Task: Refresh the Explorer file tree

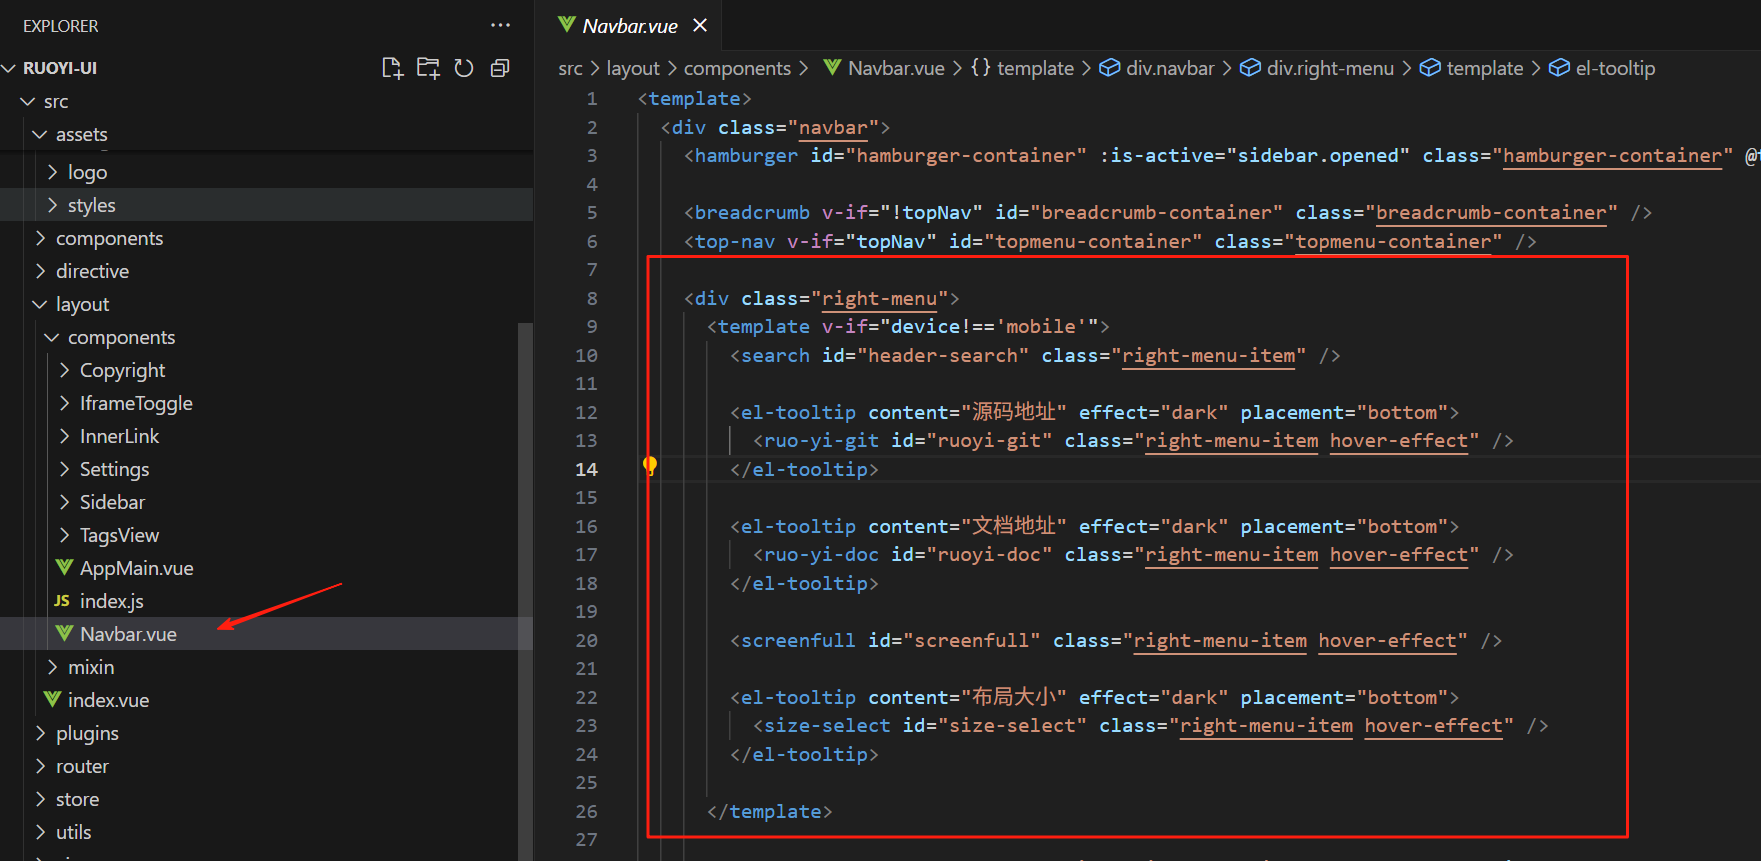Action: 464,68
